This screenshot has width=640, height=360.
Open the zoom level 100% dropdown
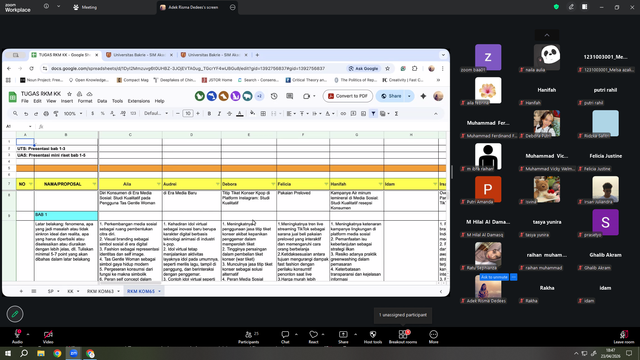tap(73, 113)
